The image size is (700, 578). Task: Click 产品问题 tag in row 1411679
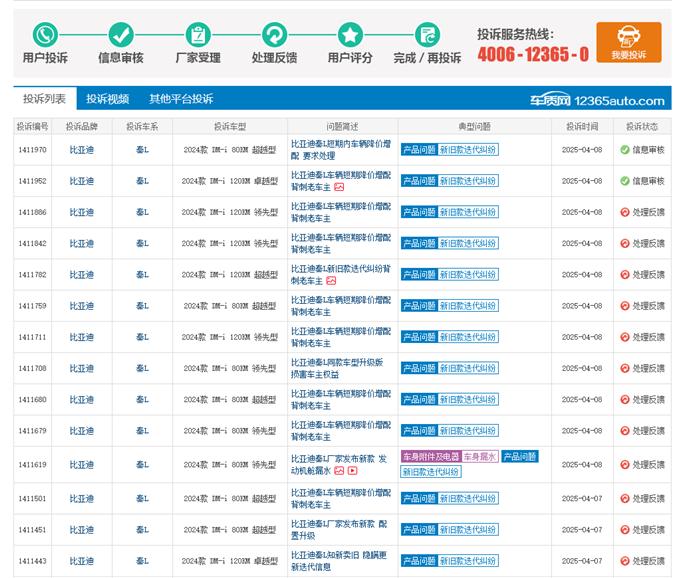click(419, 431)
